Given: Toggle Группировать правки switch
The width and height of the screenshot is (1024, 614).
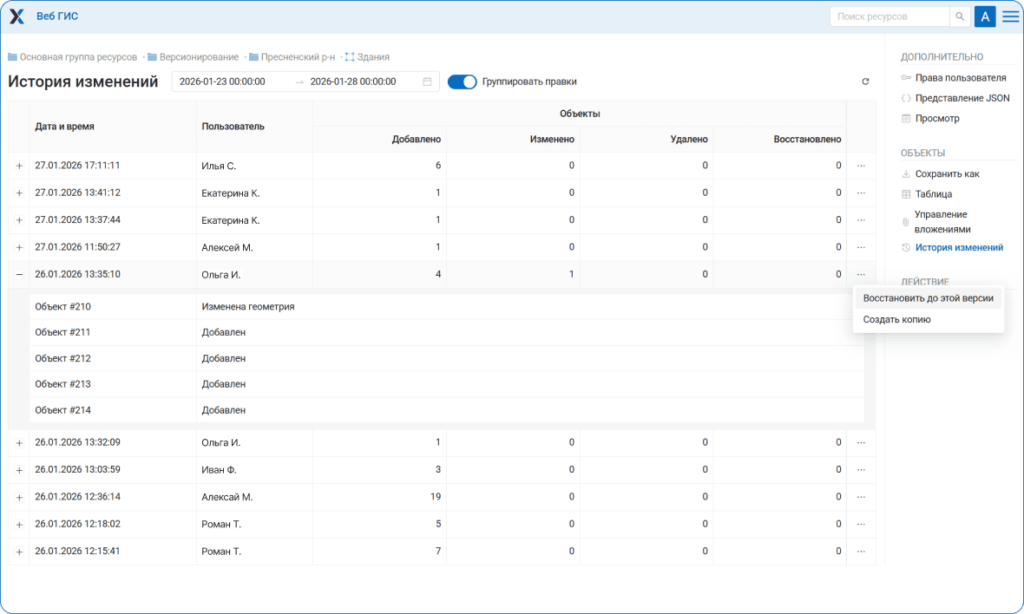Looking at the screenshot, I should pos(461,82).
